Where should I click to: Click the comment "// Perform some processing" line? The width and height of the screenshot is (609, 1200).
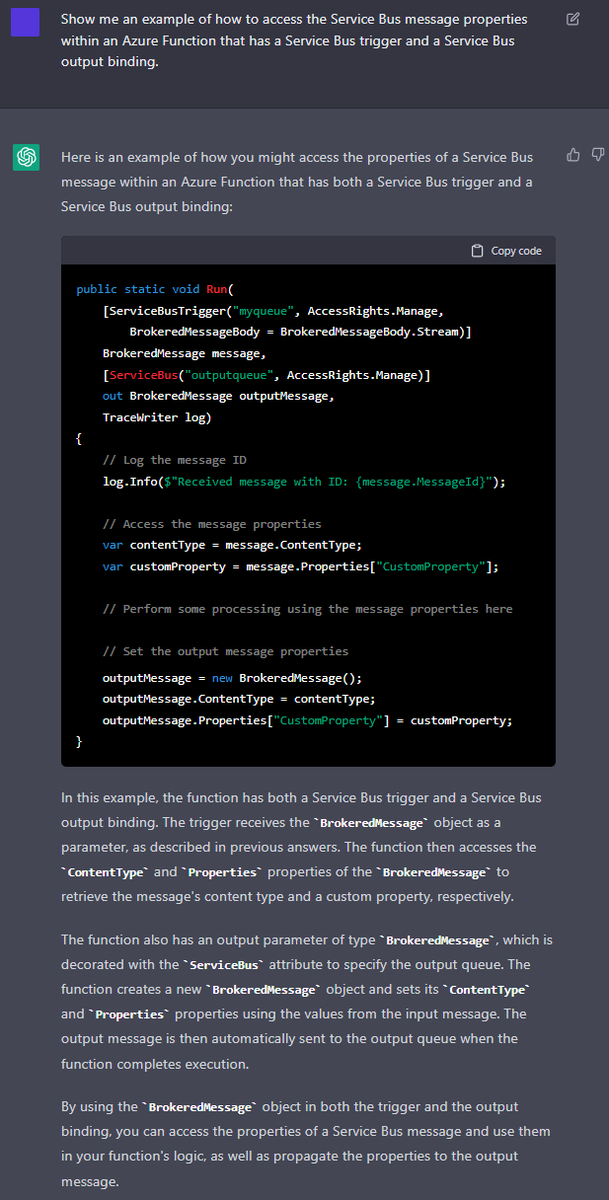click(x=307, y=609)
